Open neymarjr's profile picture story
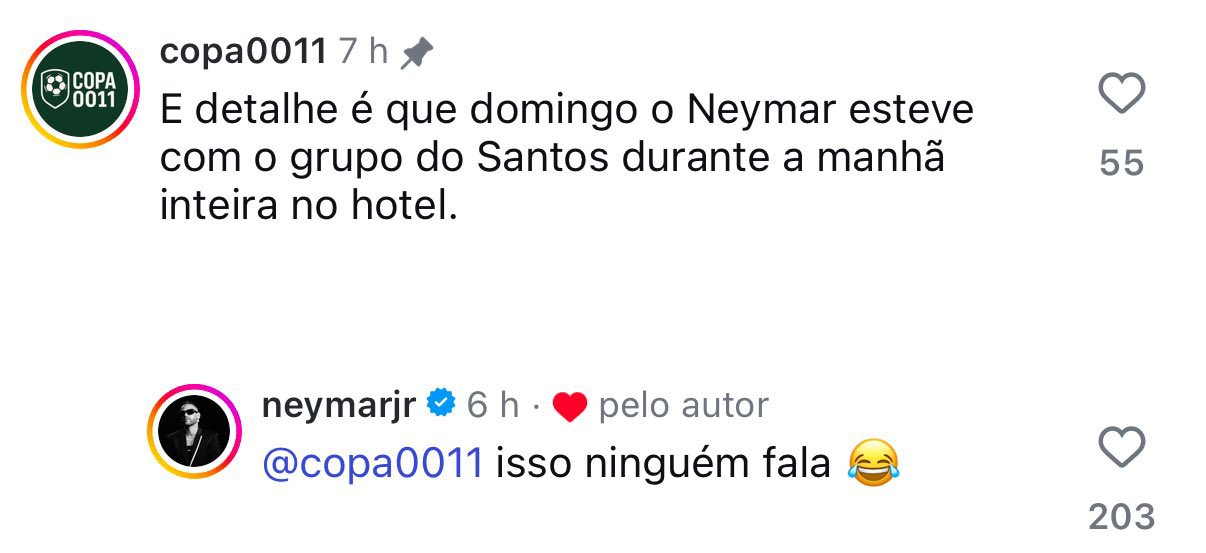The height and width of the screenshot is (553, 1206). [x=195, y=431]
